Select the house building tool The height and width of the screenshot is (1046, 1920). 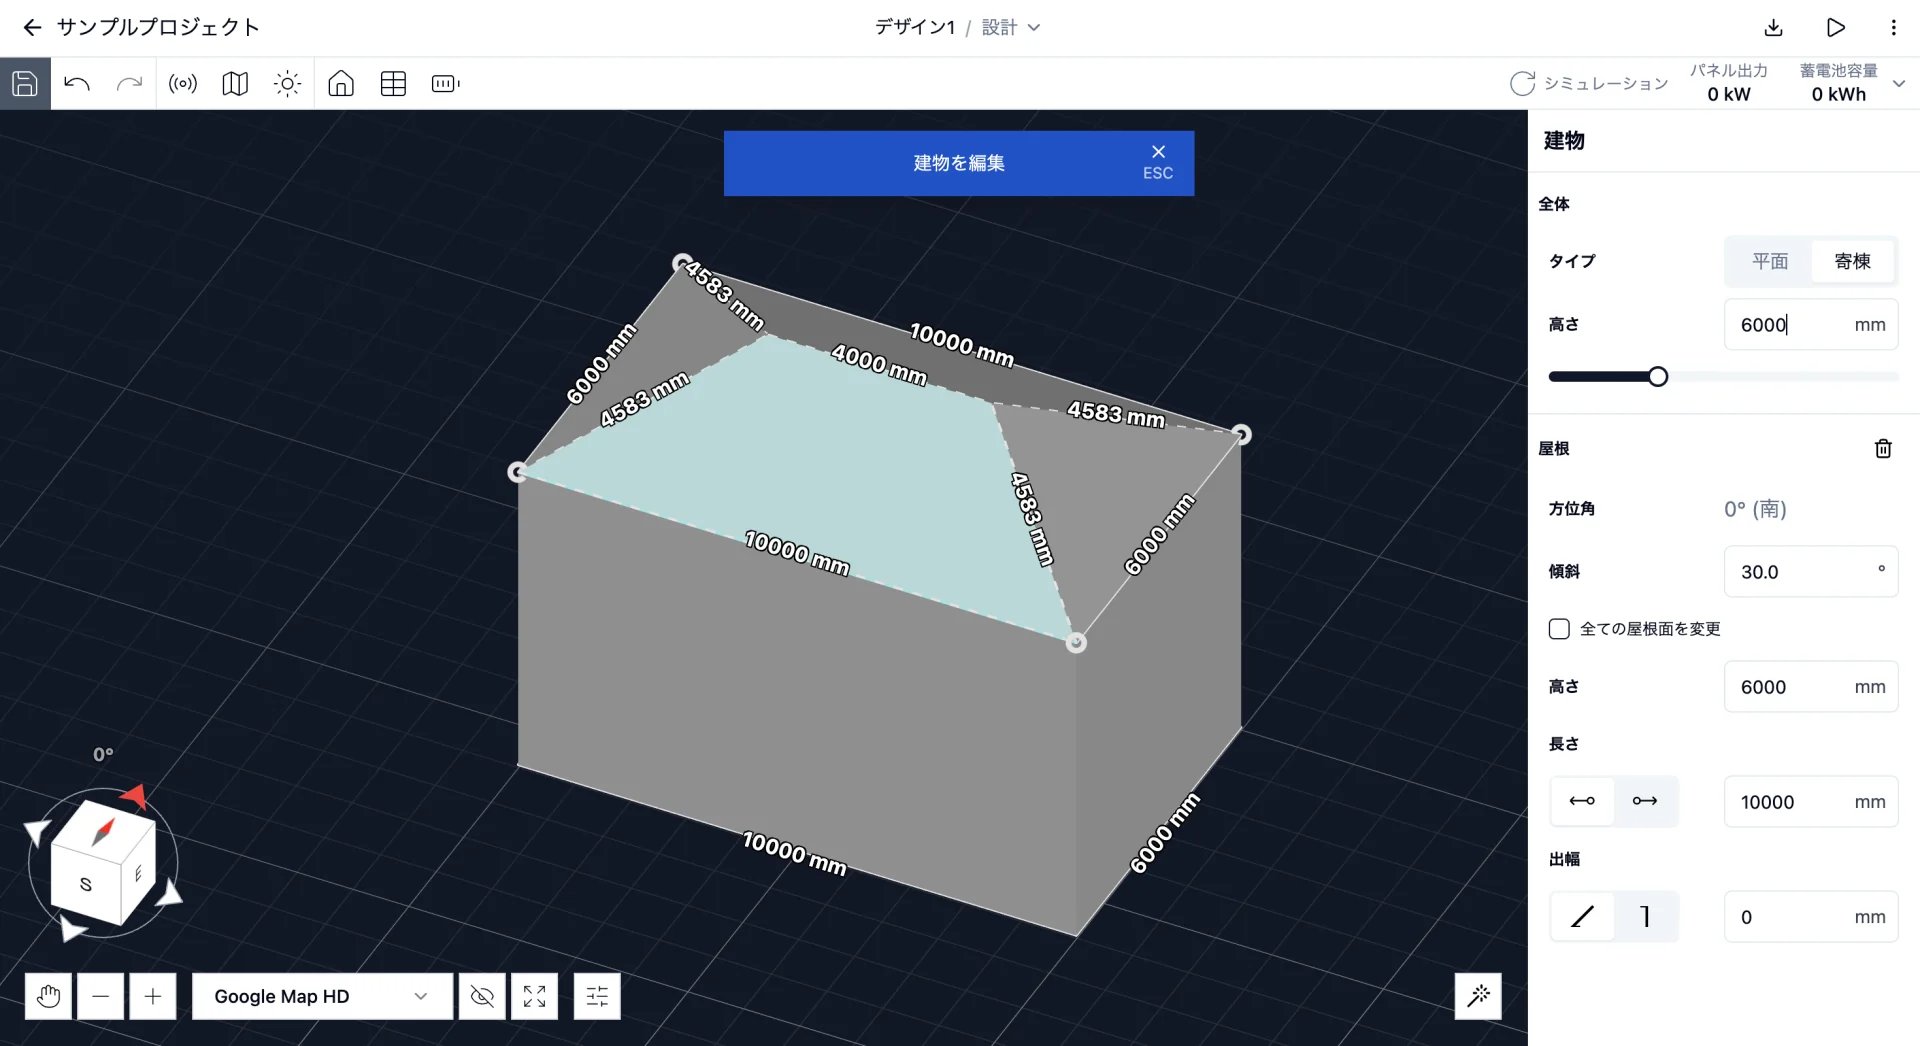click(x=341, y=84)
